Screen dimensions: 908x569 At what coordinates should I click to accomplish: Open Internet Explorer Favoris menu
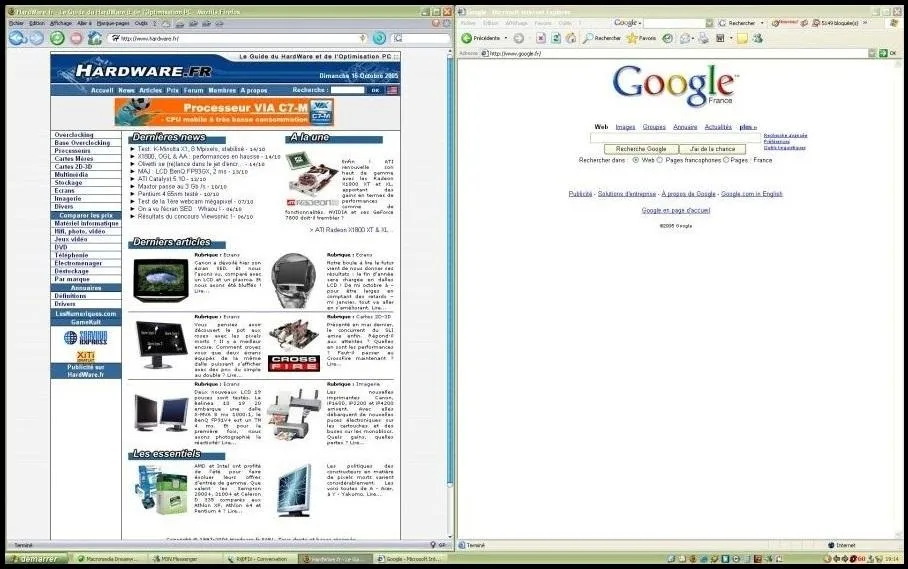(x=543, y=23)
